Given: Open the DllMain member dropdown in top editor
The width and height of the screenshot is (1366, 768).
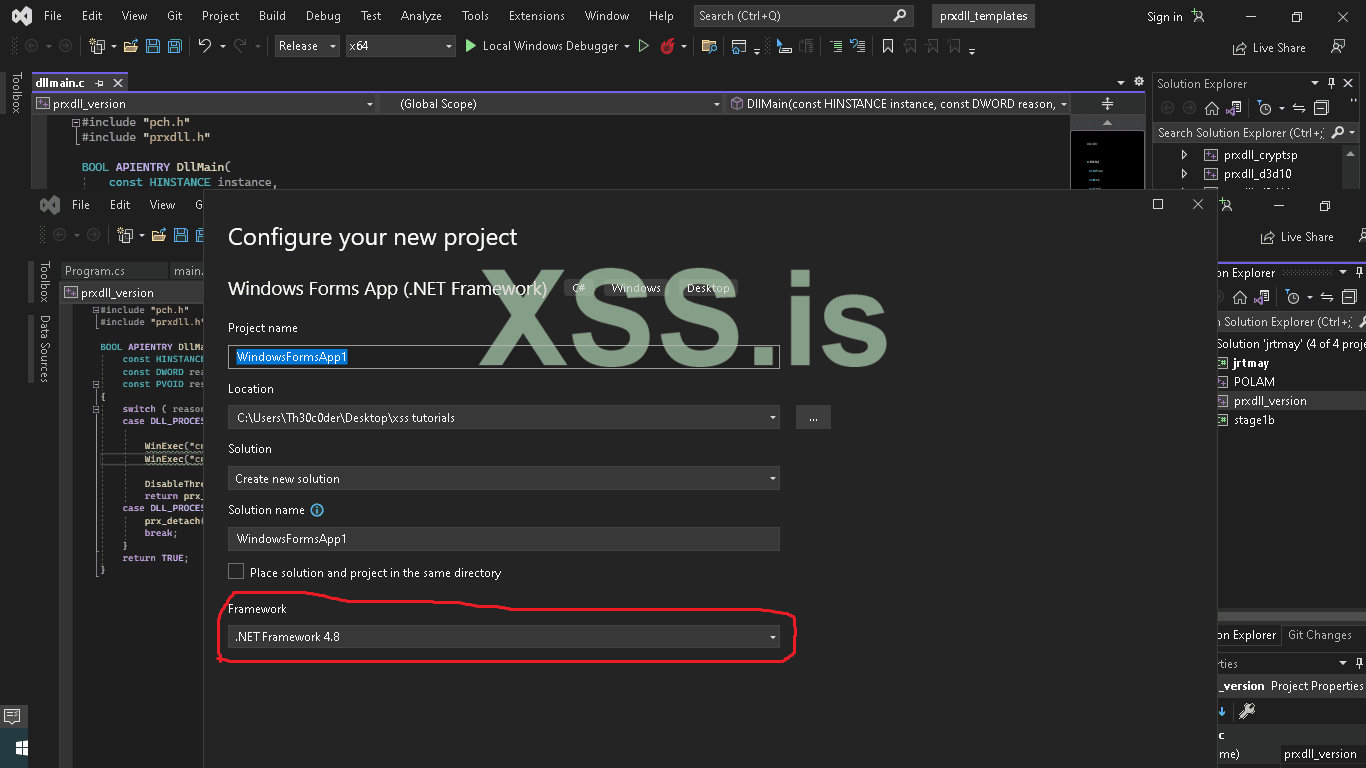Looking at the screenshot, I should (898, 104).
